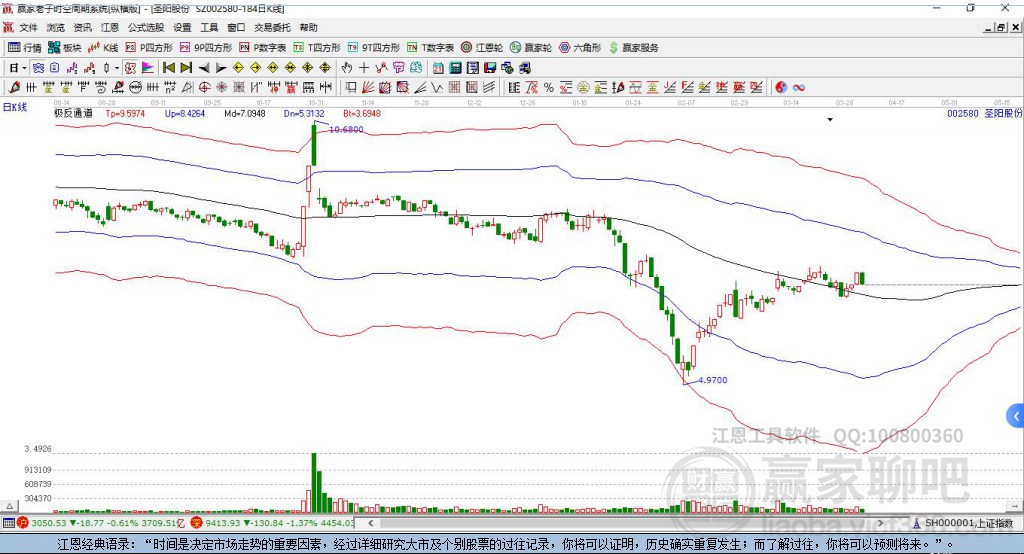Click the last yellow diamond arrow icon
The image size is (1024, 554).
coord(325,68)
